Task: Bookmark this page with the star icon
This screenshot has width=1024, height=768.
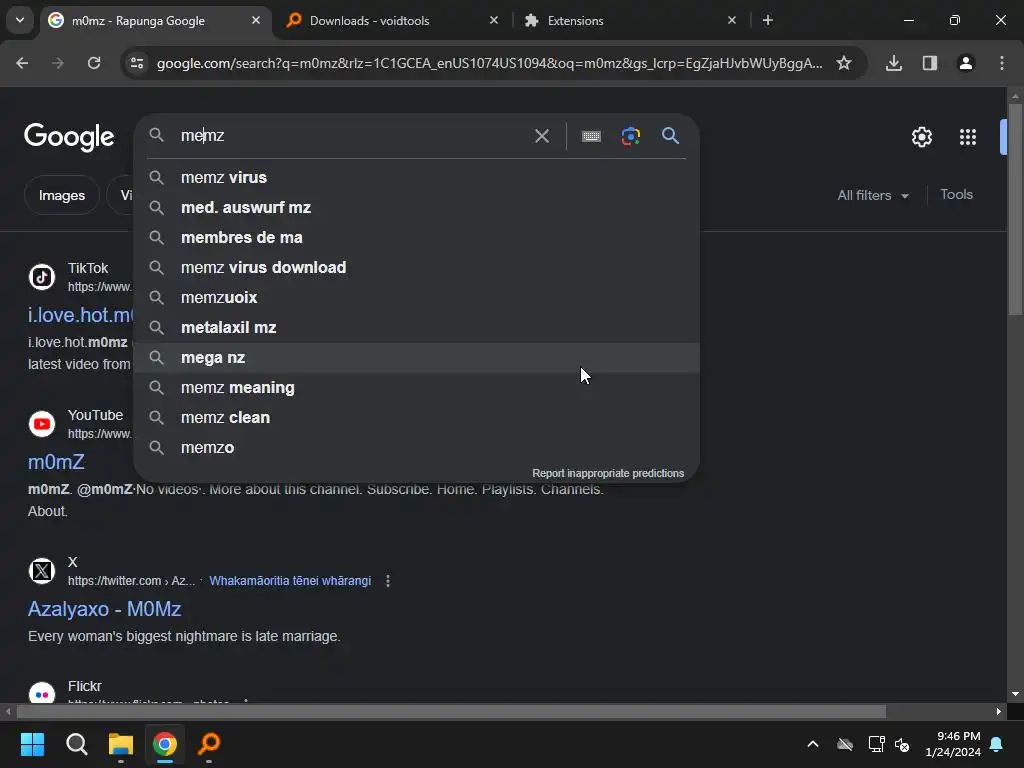Action: 844,63
